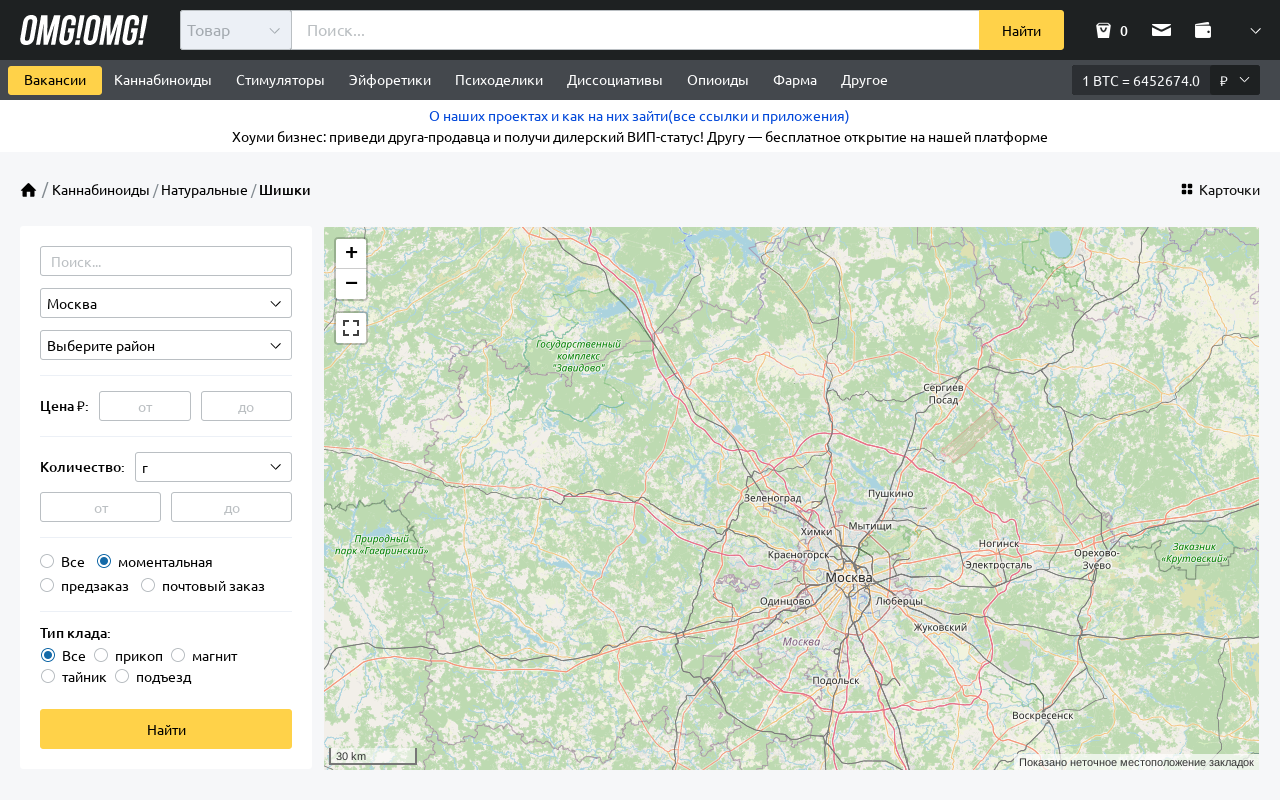Change the quantity unit dropdown
1280x800 pixels.
pyautogui.click(x=213, y=466)
